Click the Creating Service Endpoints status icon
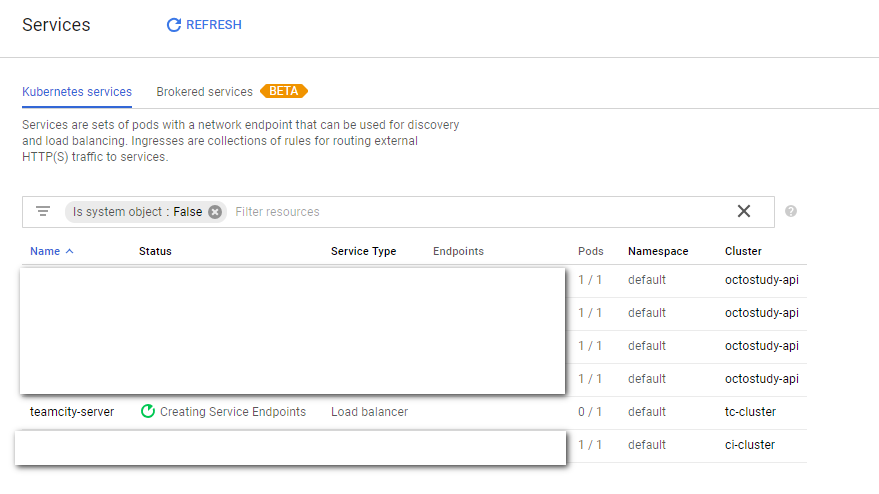Image resolution: width=879 pixels, height=494 pixels. [148, 412]
